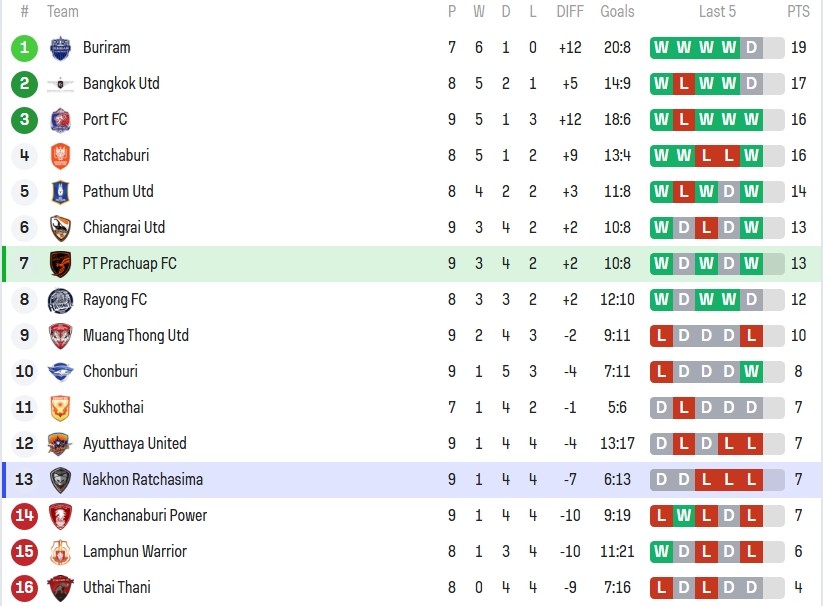Image resolution: width=823 pixels, height=606 pixels.
Task: Click the Muang Thong Utd logo
Action: pyautogui.click(x=60, y=336)
